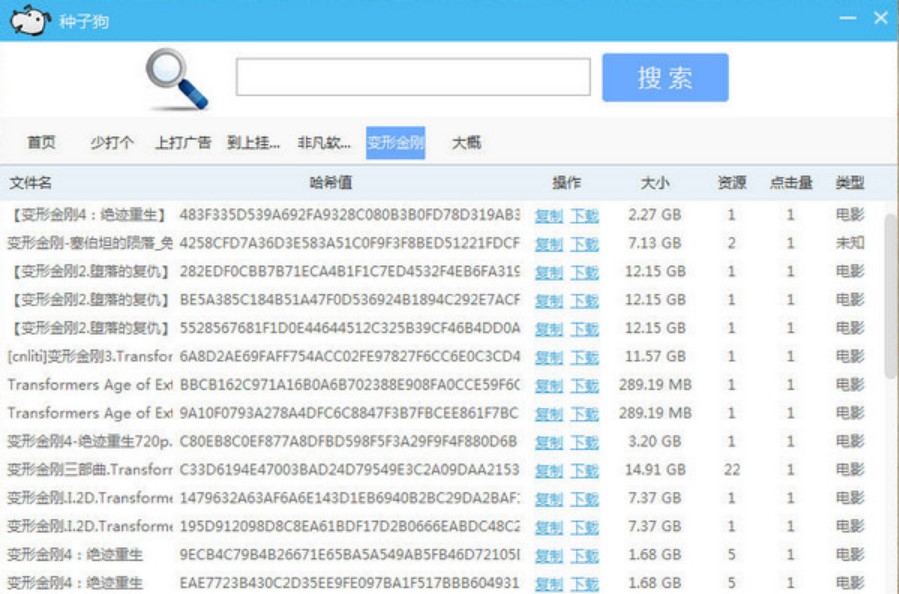899x594 pixels.
Task: Download the 7.13 GB 赛伯坦的陨落 file
Action: pos(585,244)
